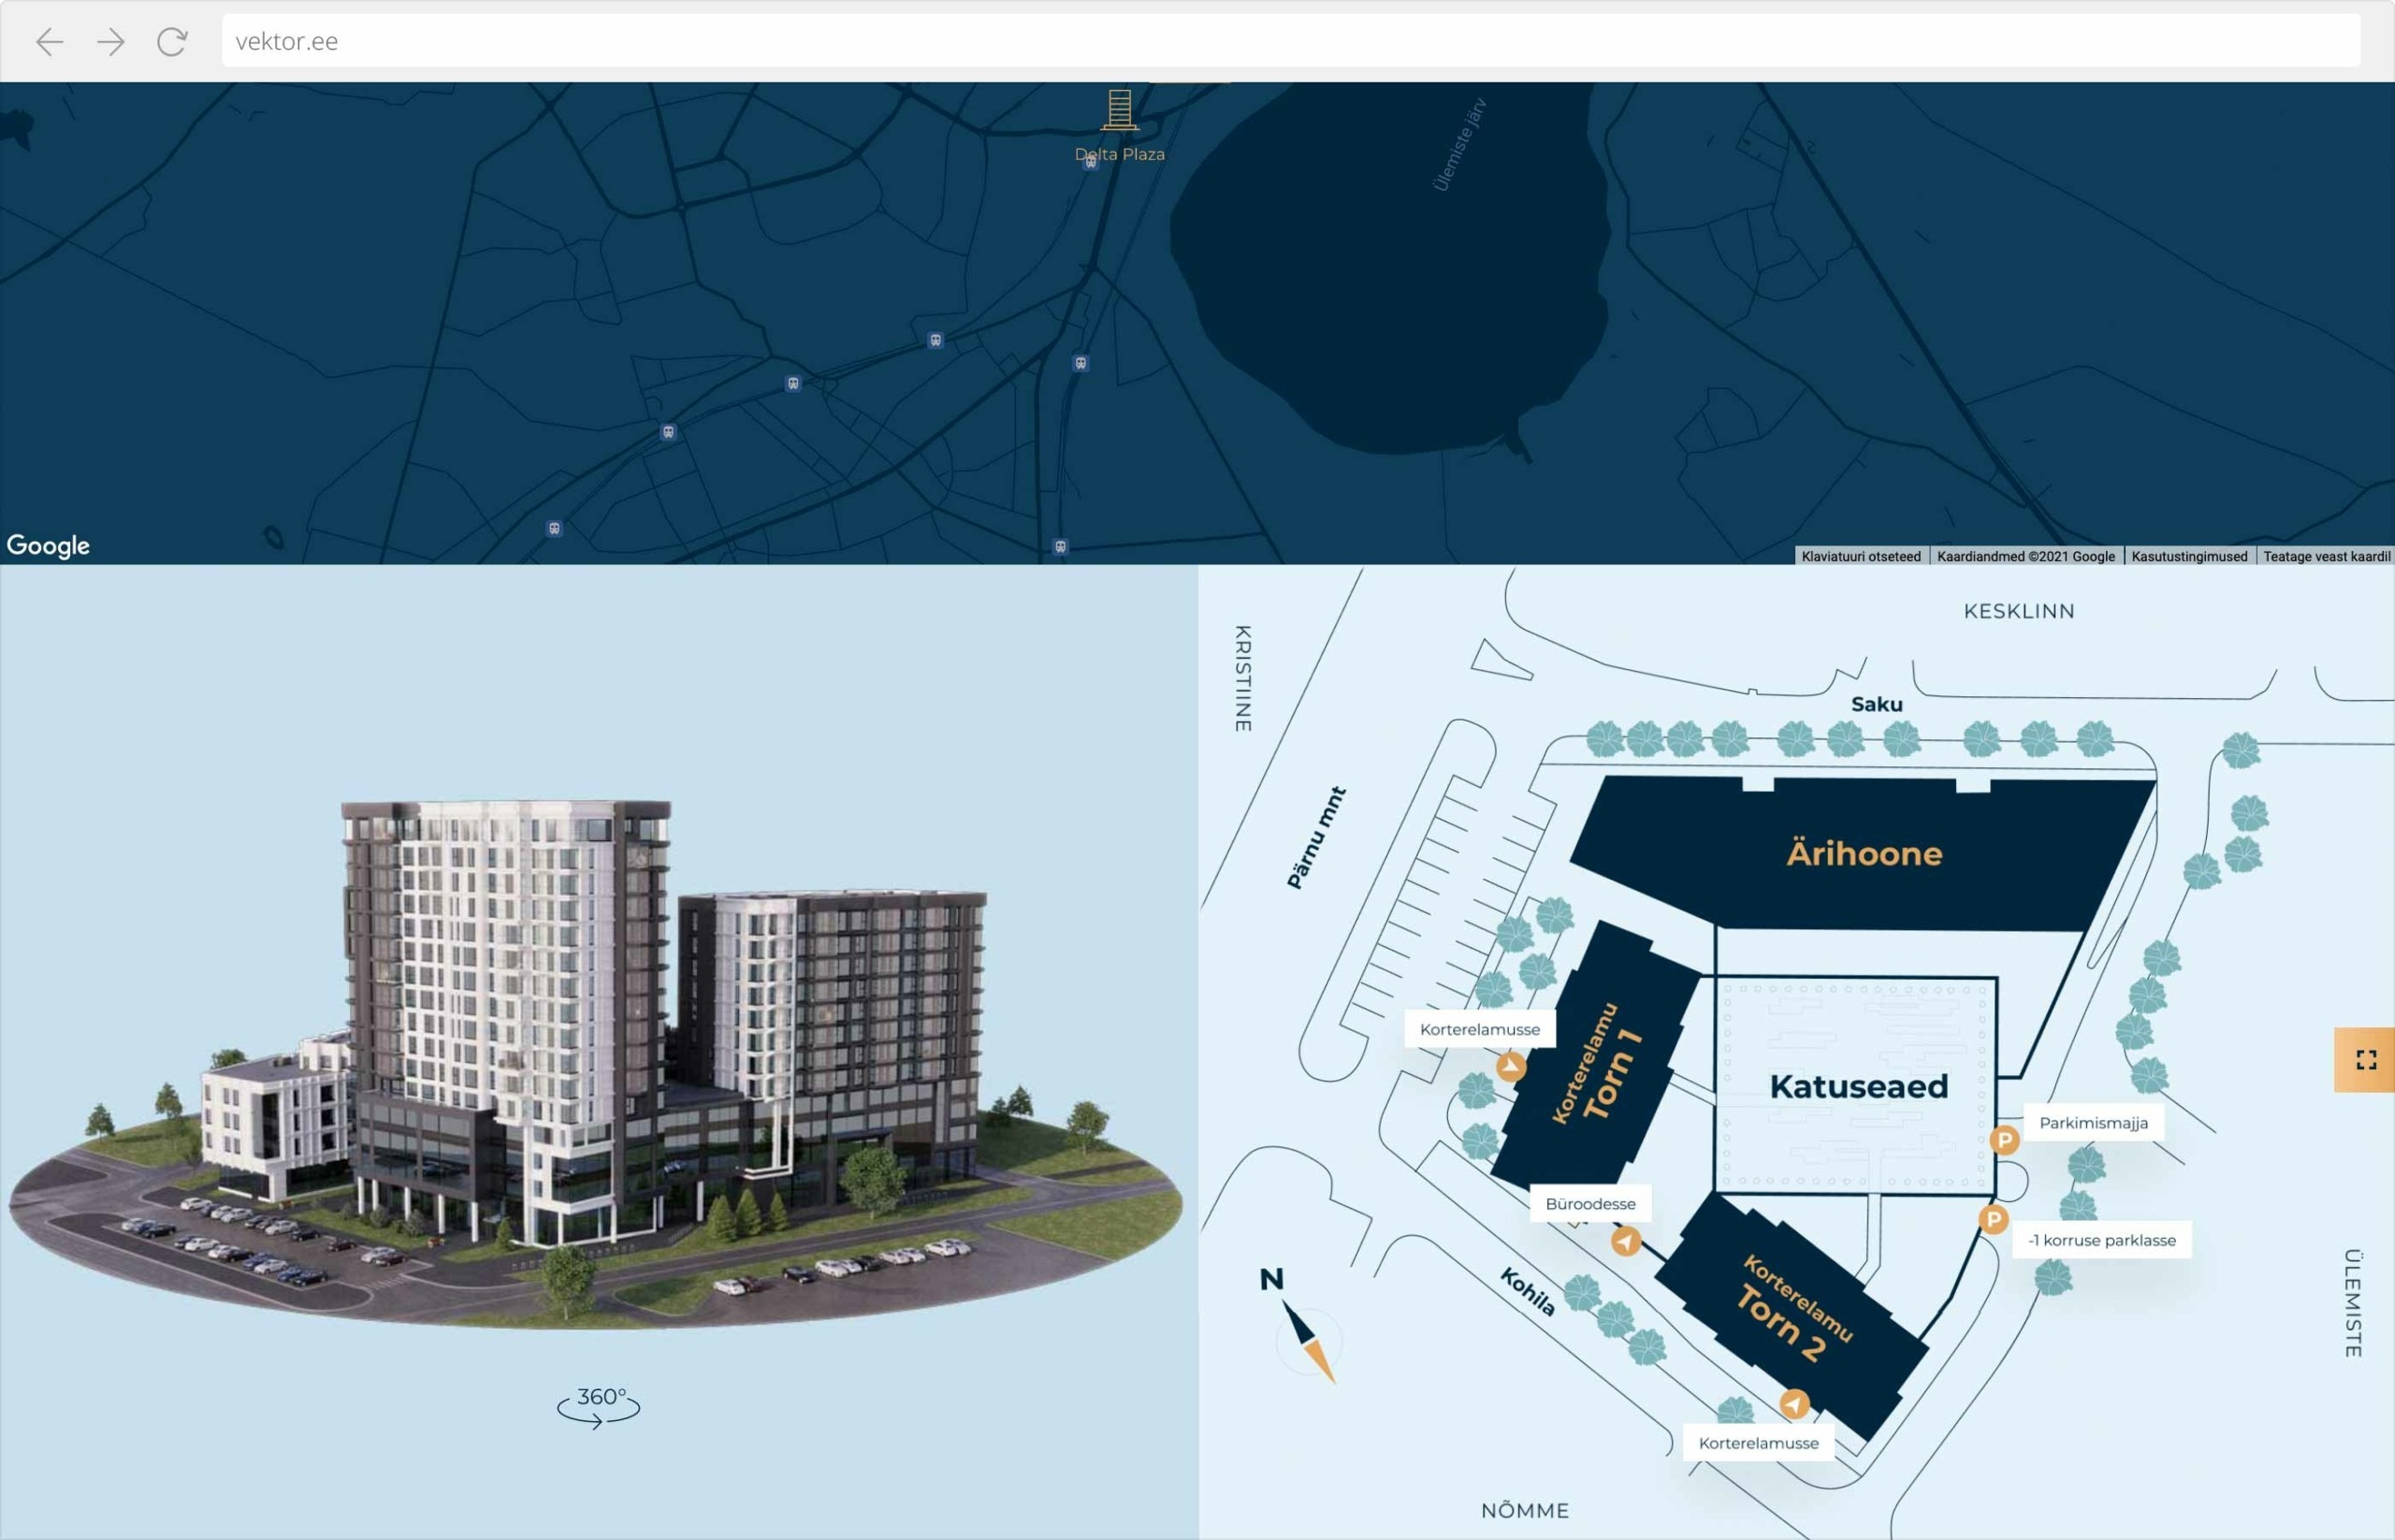Click the browser back arrow
The image size is (2395, 1540).
click(x=49, y=41)
